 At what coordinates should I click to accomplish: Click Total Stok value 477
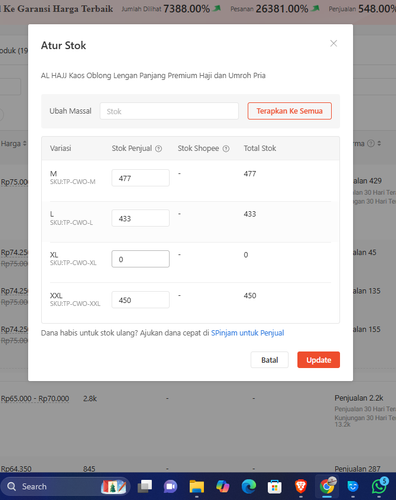coord(250,174)
